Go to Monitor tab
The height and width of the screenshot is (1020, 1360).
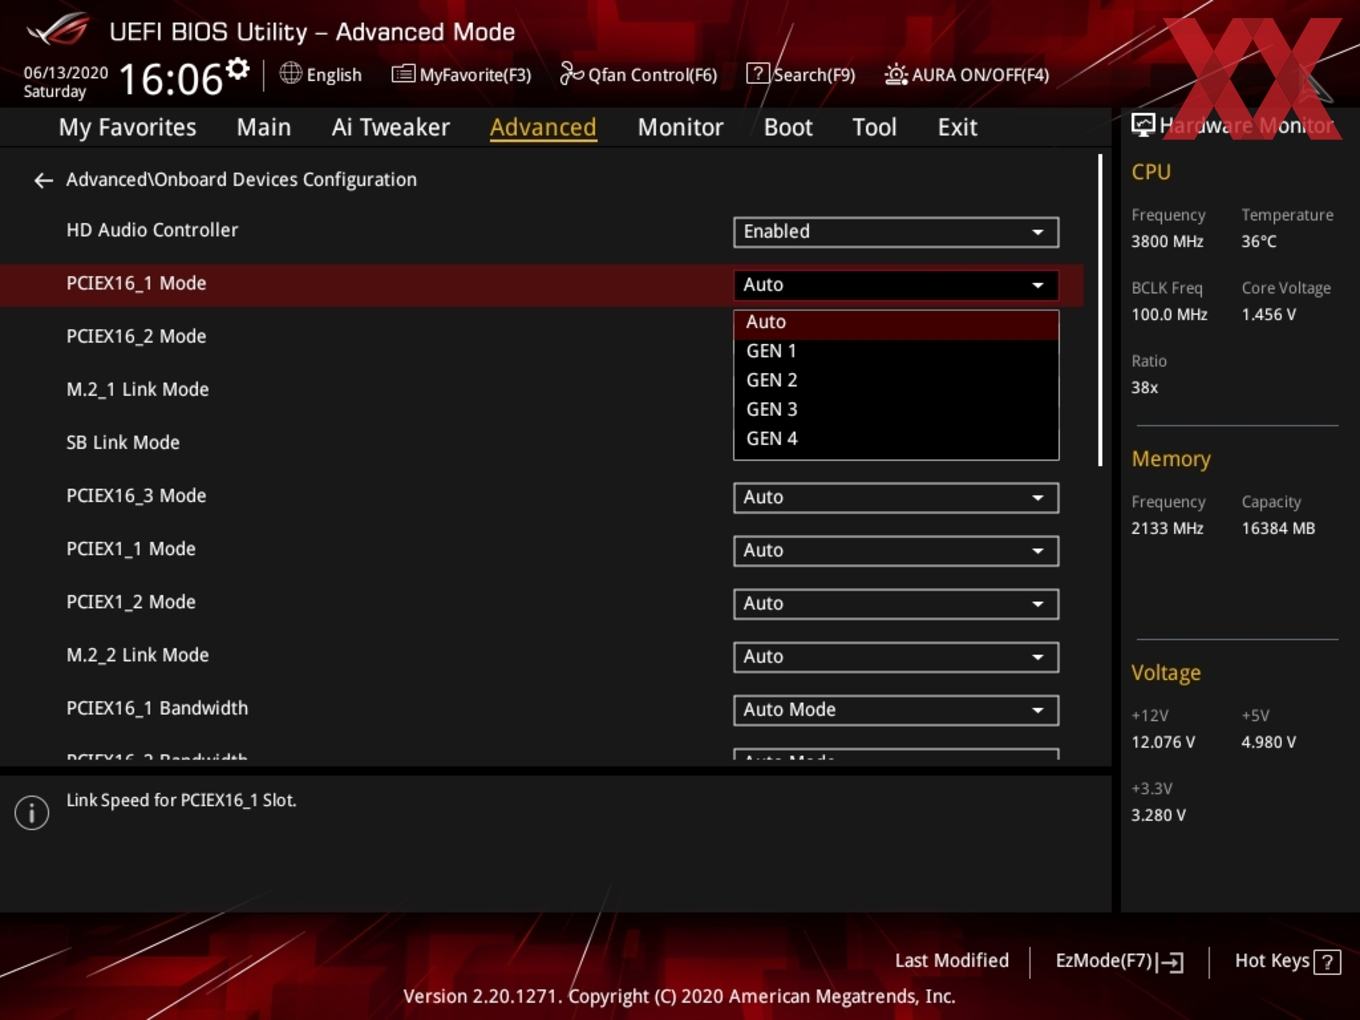tap(680, 127)
